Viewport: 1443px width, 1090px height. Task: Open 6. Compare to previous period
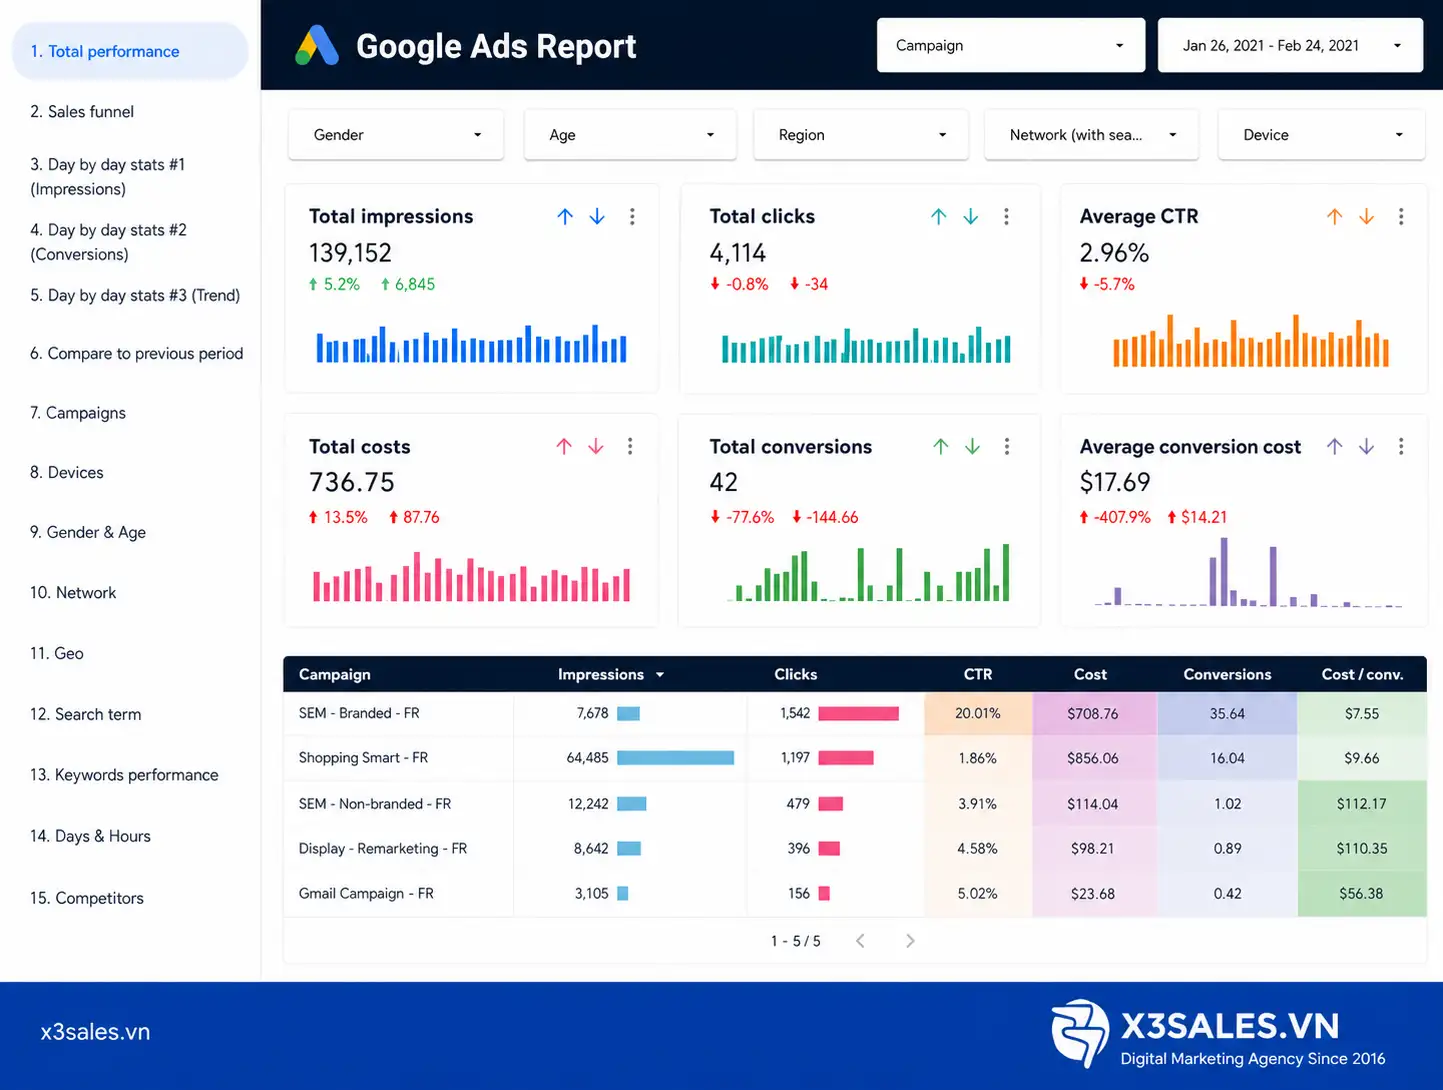point(136,353)
